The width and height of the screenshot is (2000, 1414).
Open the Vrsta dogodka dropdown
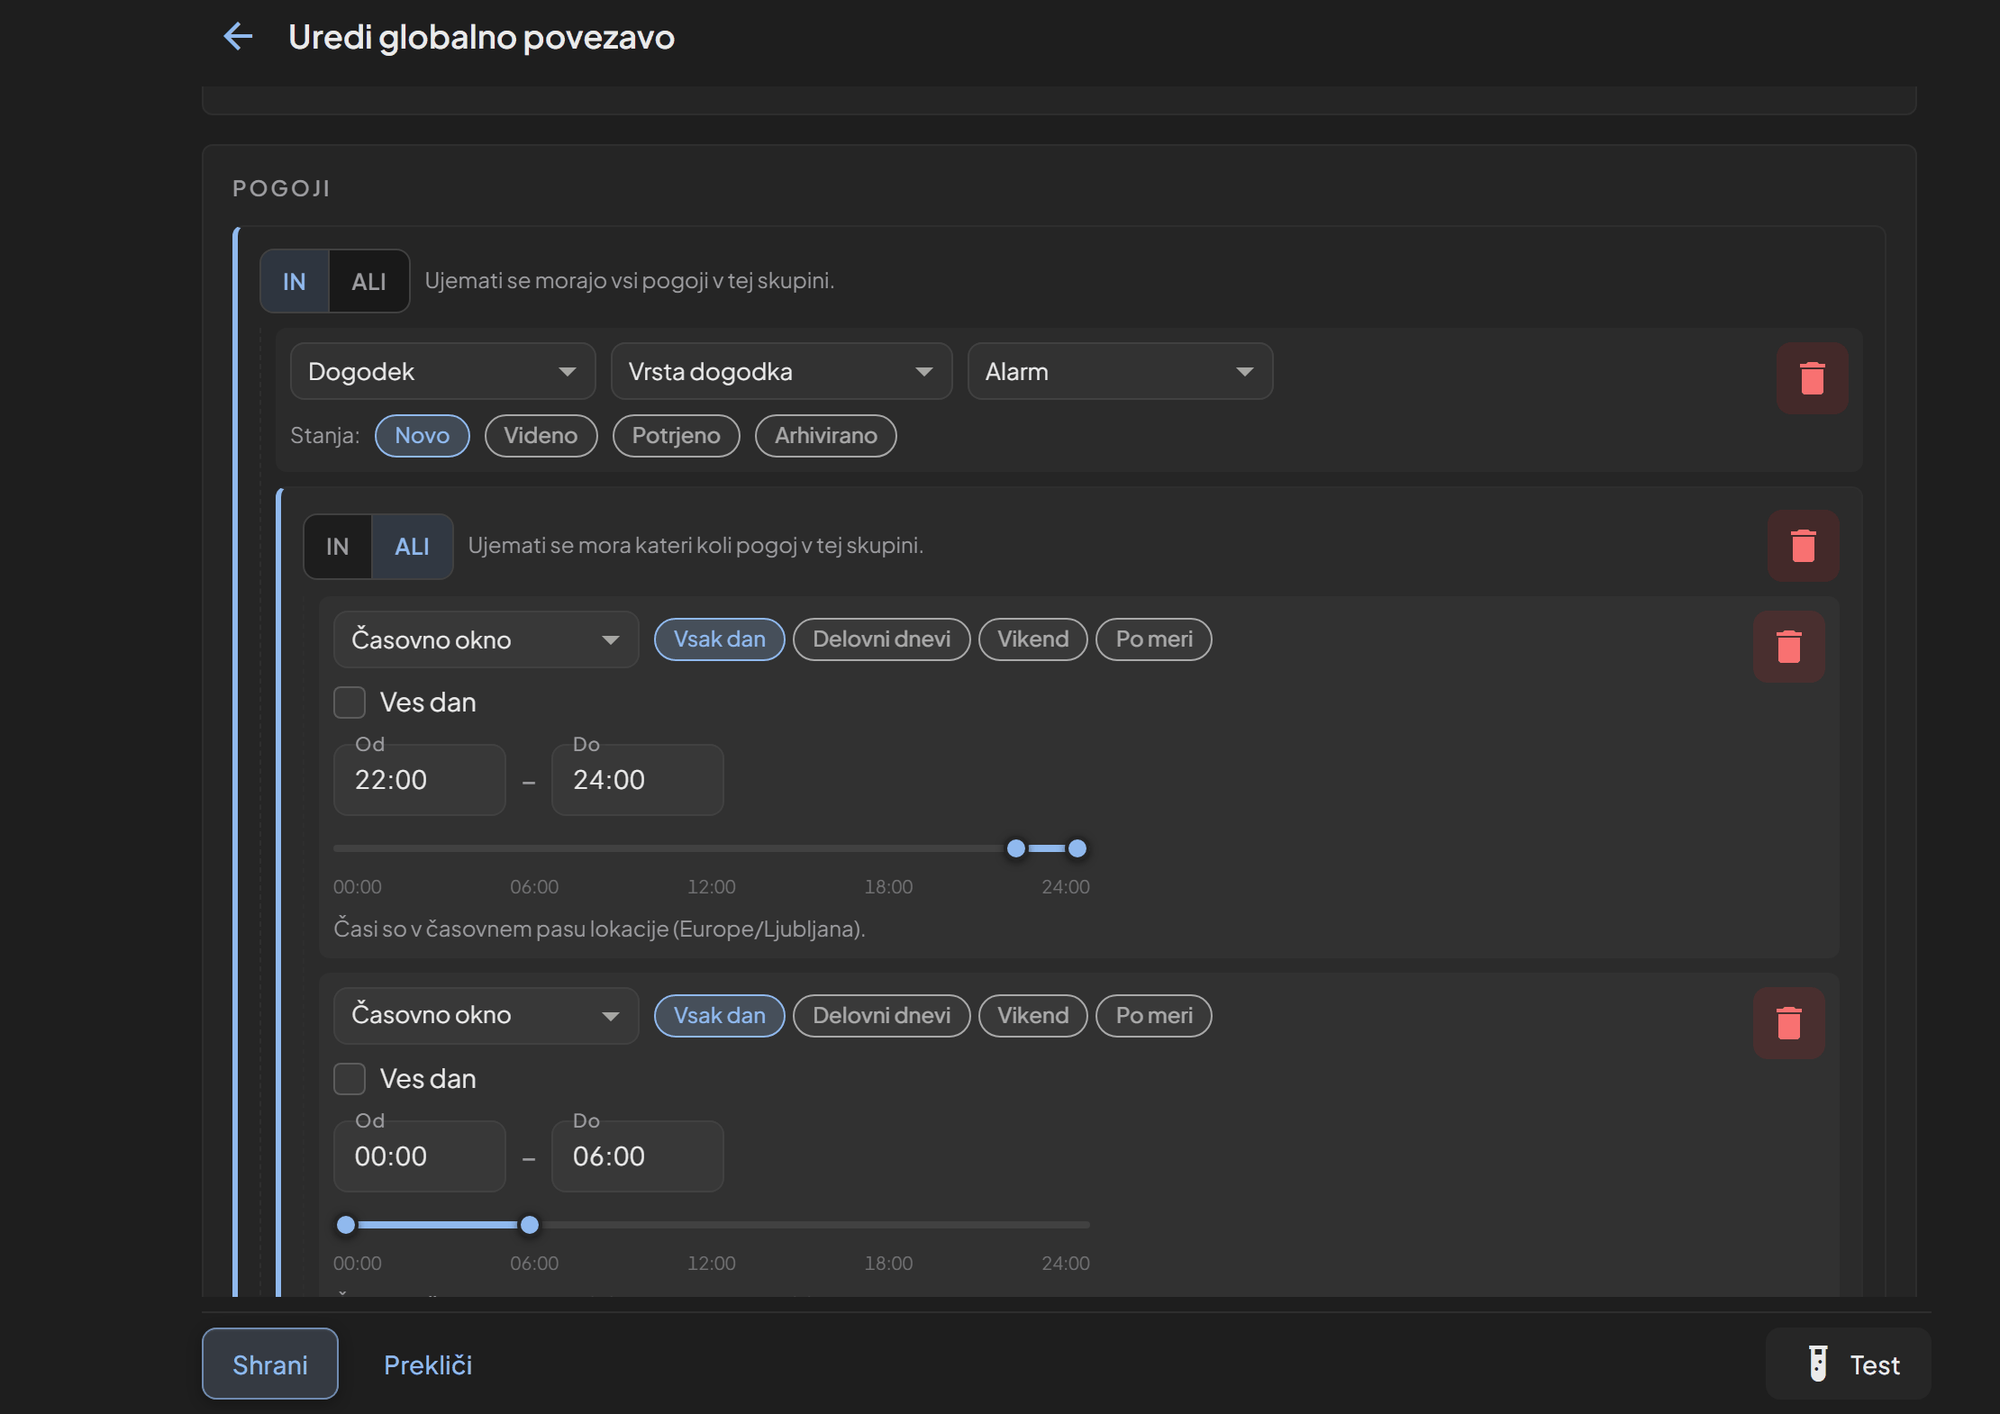pos(781,371)
